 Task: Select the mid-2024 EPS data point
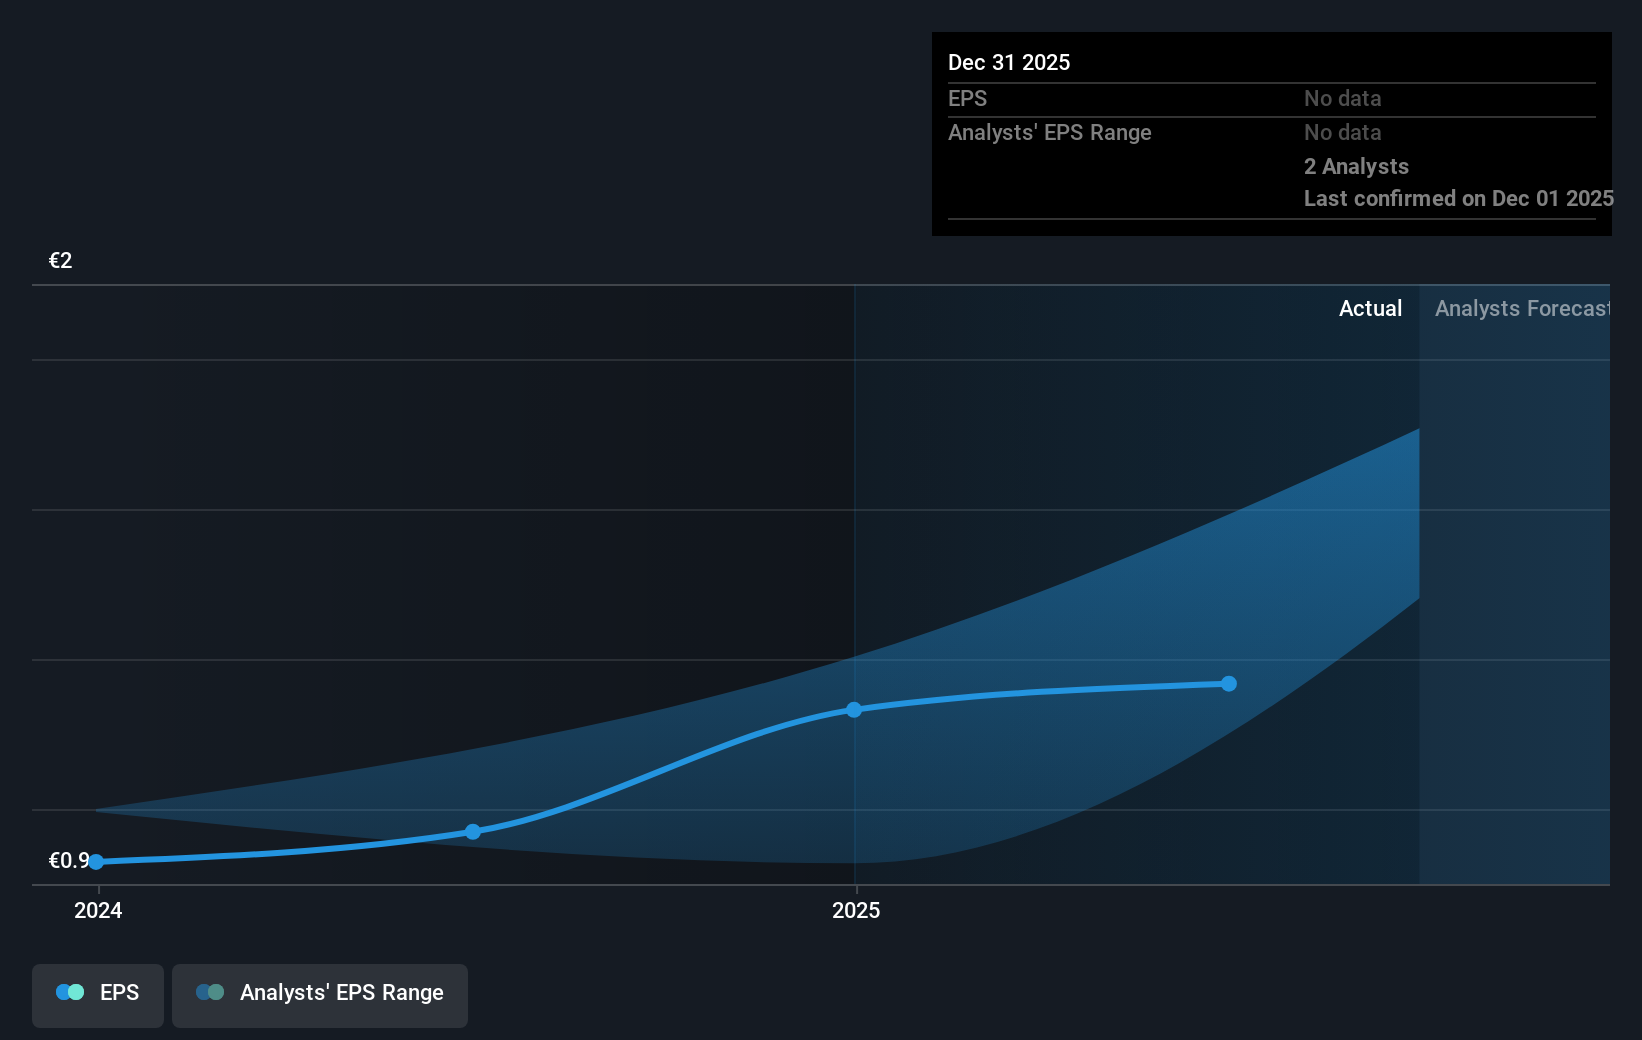coord(472,831)
